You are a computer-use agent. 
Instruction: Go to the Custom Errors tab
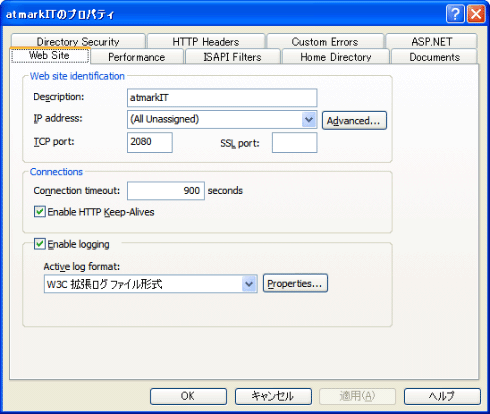325,41
